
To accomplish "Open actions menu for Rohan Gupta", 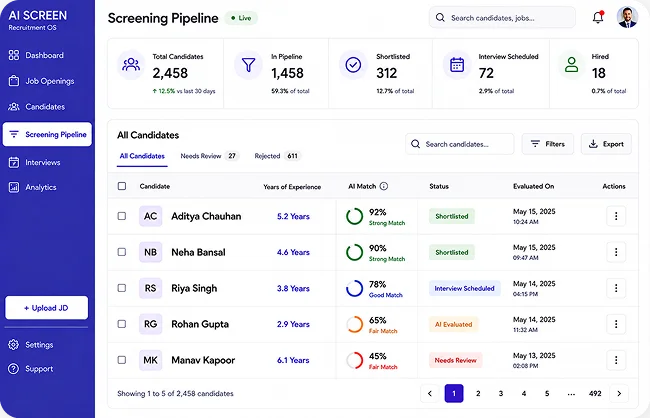I will [616, 324].
